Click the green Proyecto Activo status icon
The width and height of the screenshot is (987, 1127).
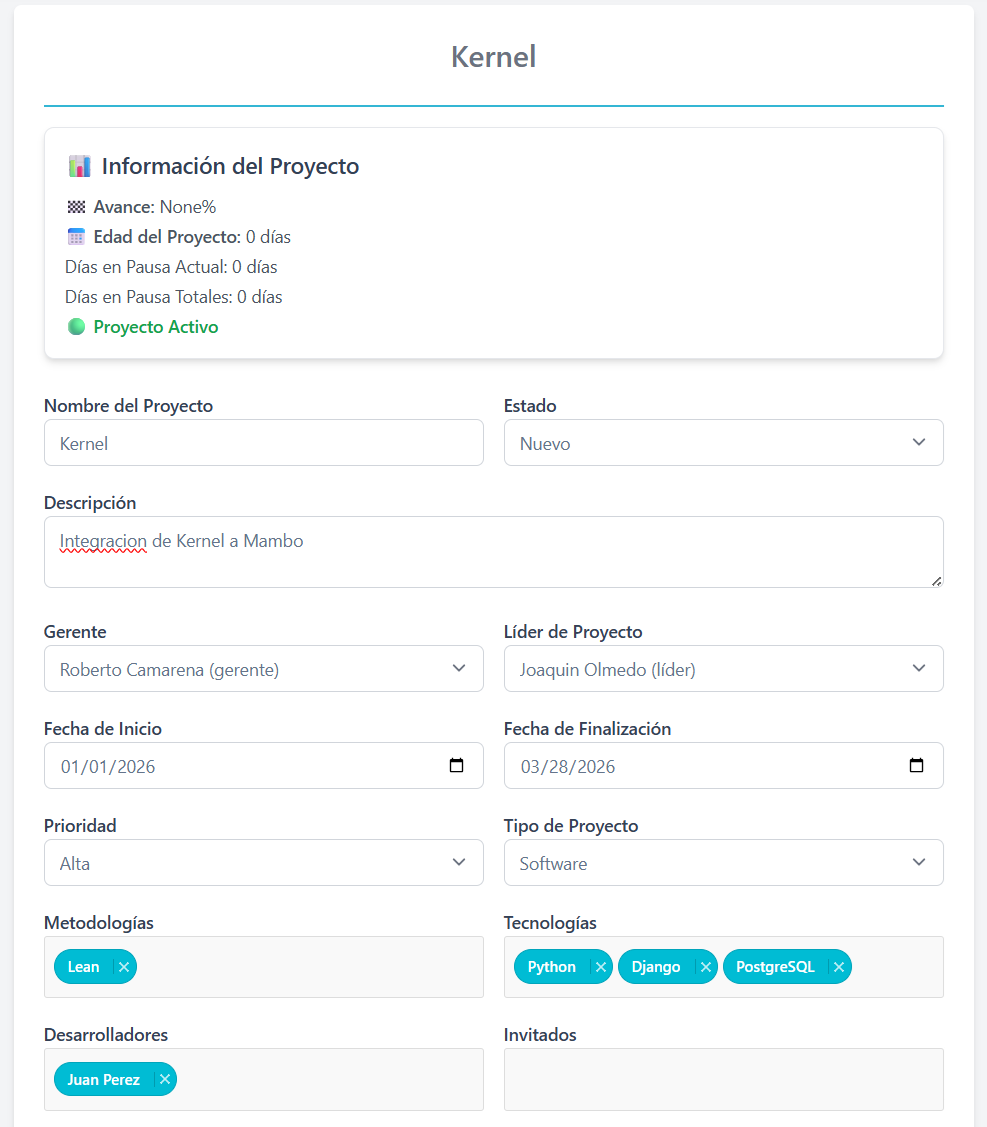pos(76,327)
